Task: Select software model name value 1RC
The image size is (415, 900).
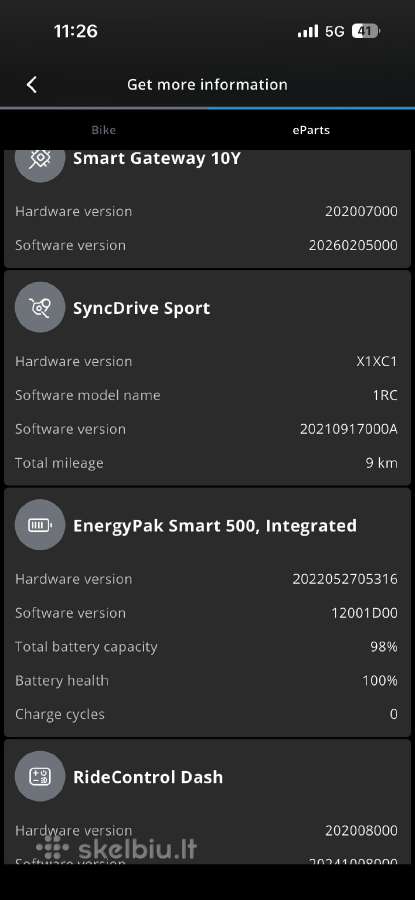Action: coord(385,395)
